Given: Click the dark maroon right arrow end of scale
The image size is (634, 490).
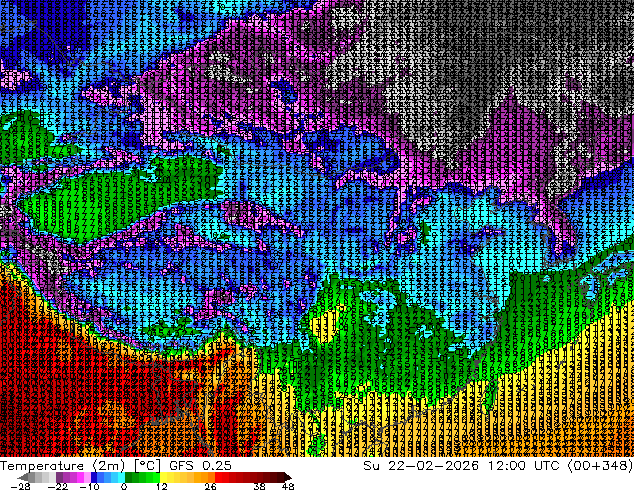Looking at the screenshot, I should 288,477.
